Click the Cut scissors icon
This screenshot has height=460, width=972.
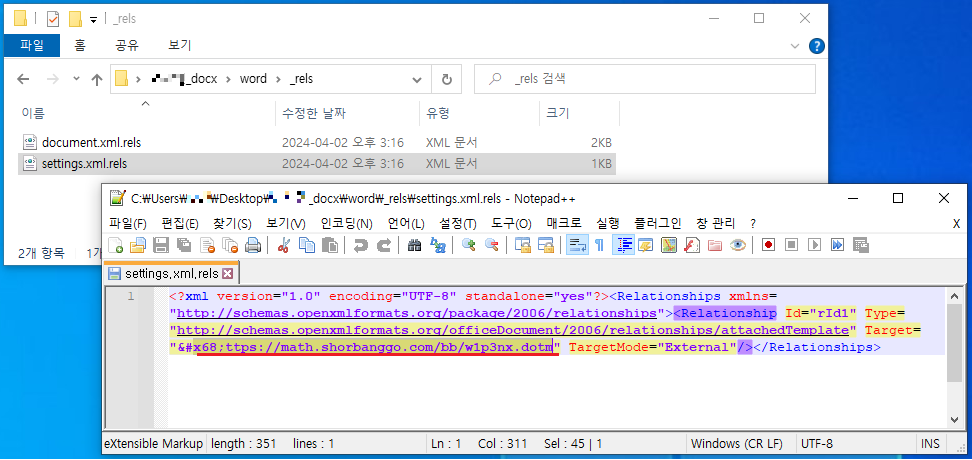284,245
